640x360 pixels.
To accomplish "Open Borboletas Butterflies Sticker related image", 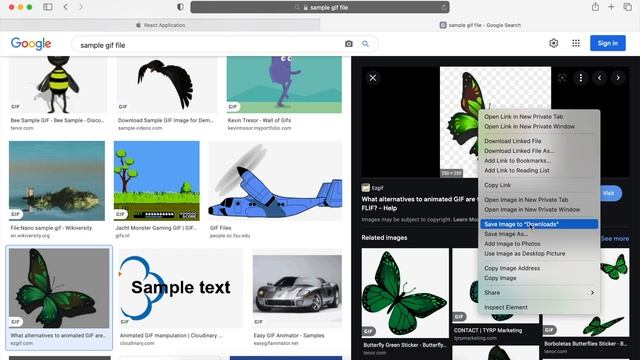I will [586, 293].
